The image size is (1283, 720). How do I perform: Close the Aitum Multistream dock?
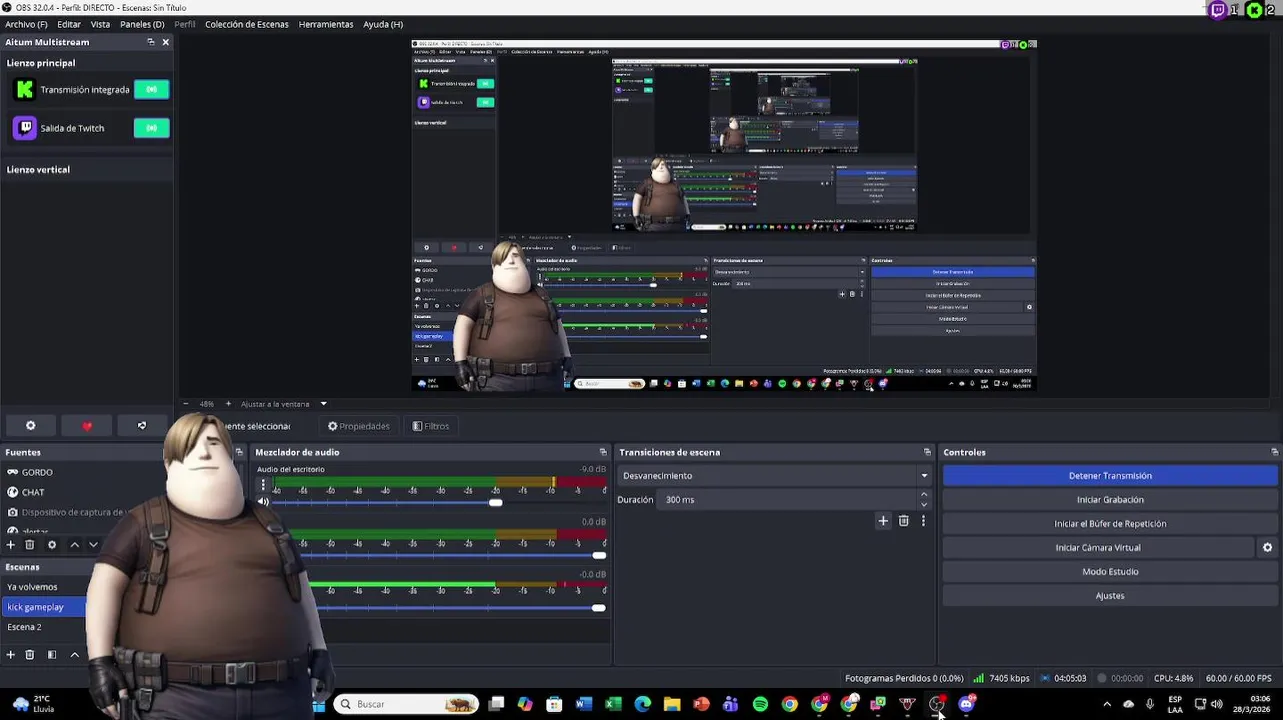coord(166,42)
